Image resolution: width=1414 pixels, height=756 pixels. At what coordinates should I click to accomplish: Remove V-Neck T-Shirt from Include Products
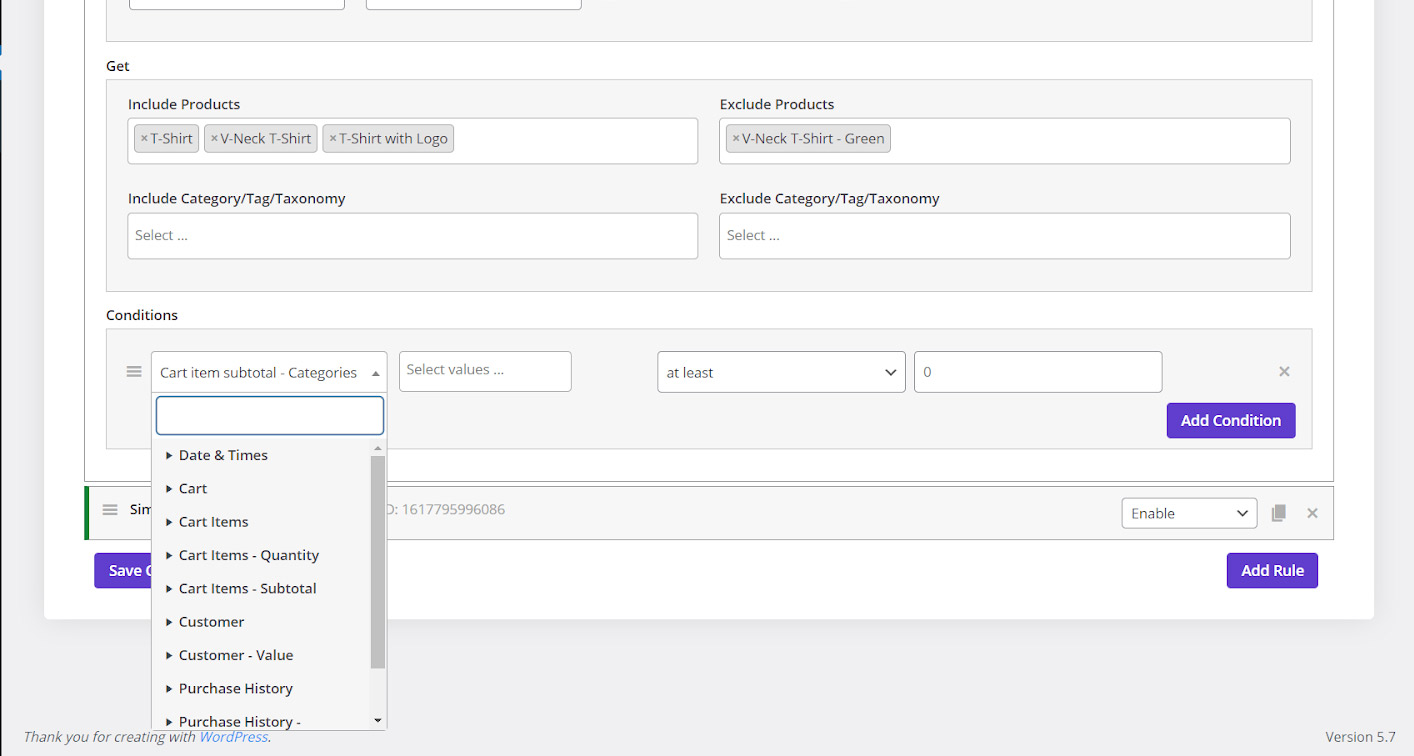pyautogui.click(x=214, y=139)
